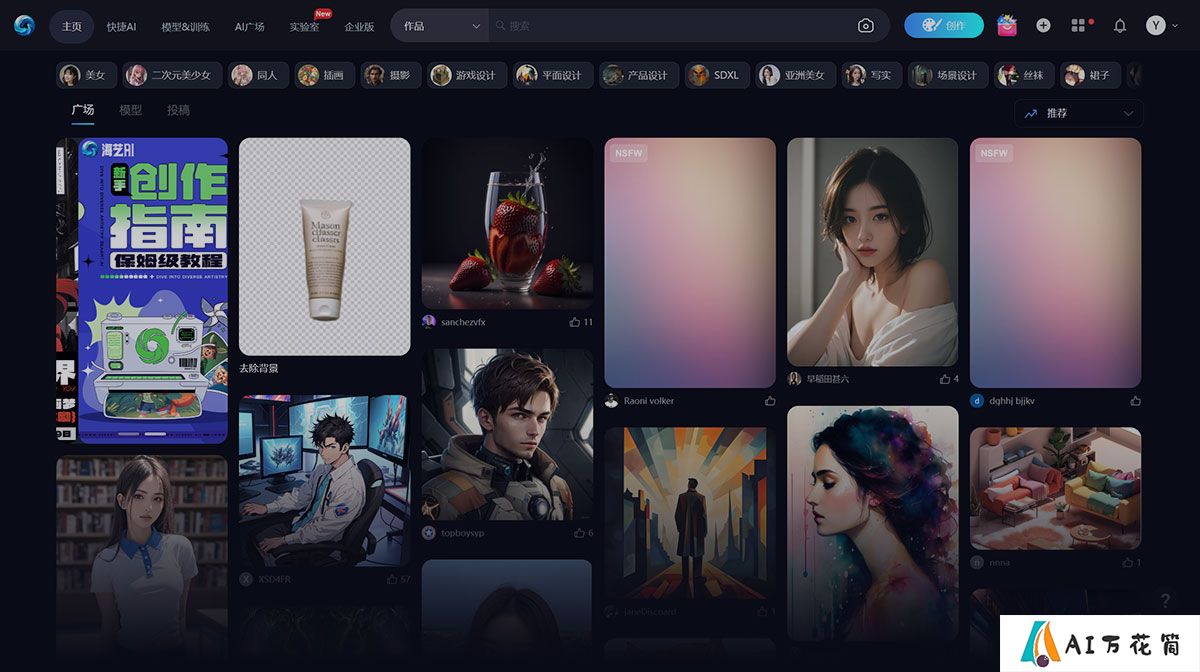The image size is (1200, 672).
Task: Filter by SDXL category chip
Action: (716, 75)
